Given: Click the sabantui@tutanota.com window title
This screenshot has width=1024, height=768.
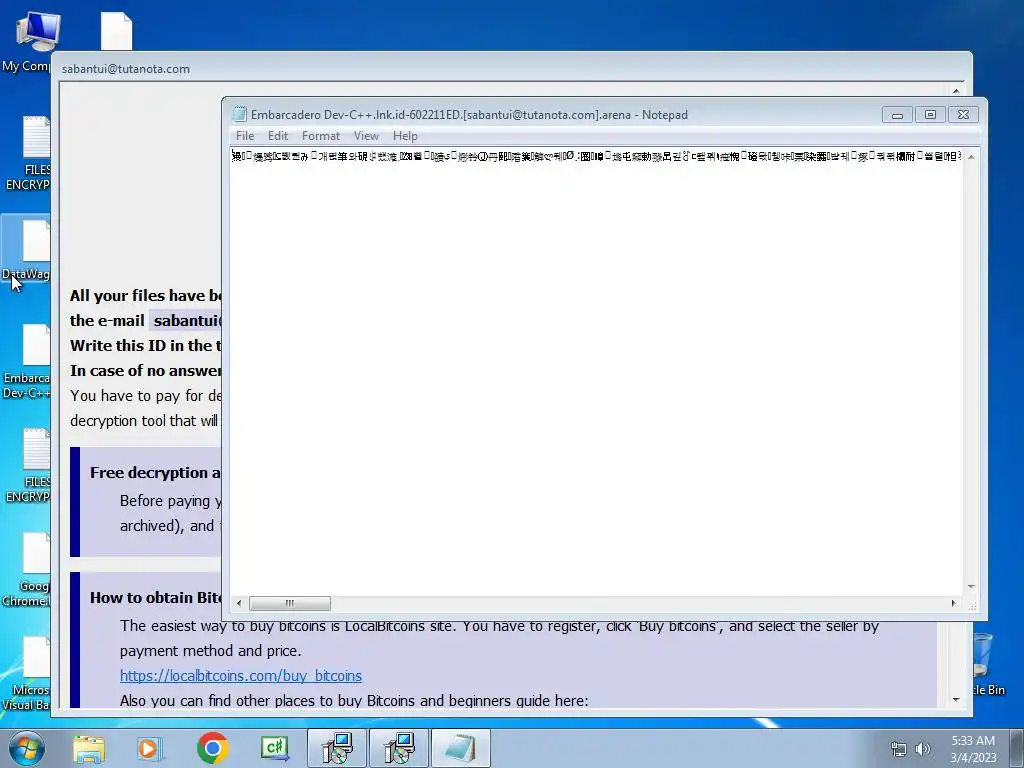Looking at the screenshot, I should (x=125, y=69).
